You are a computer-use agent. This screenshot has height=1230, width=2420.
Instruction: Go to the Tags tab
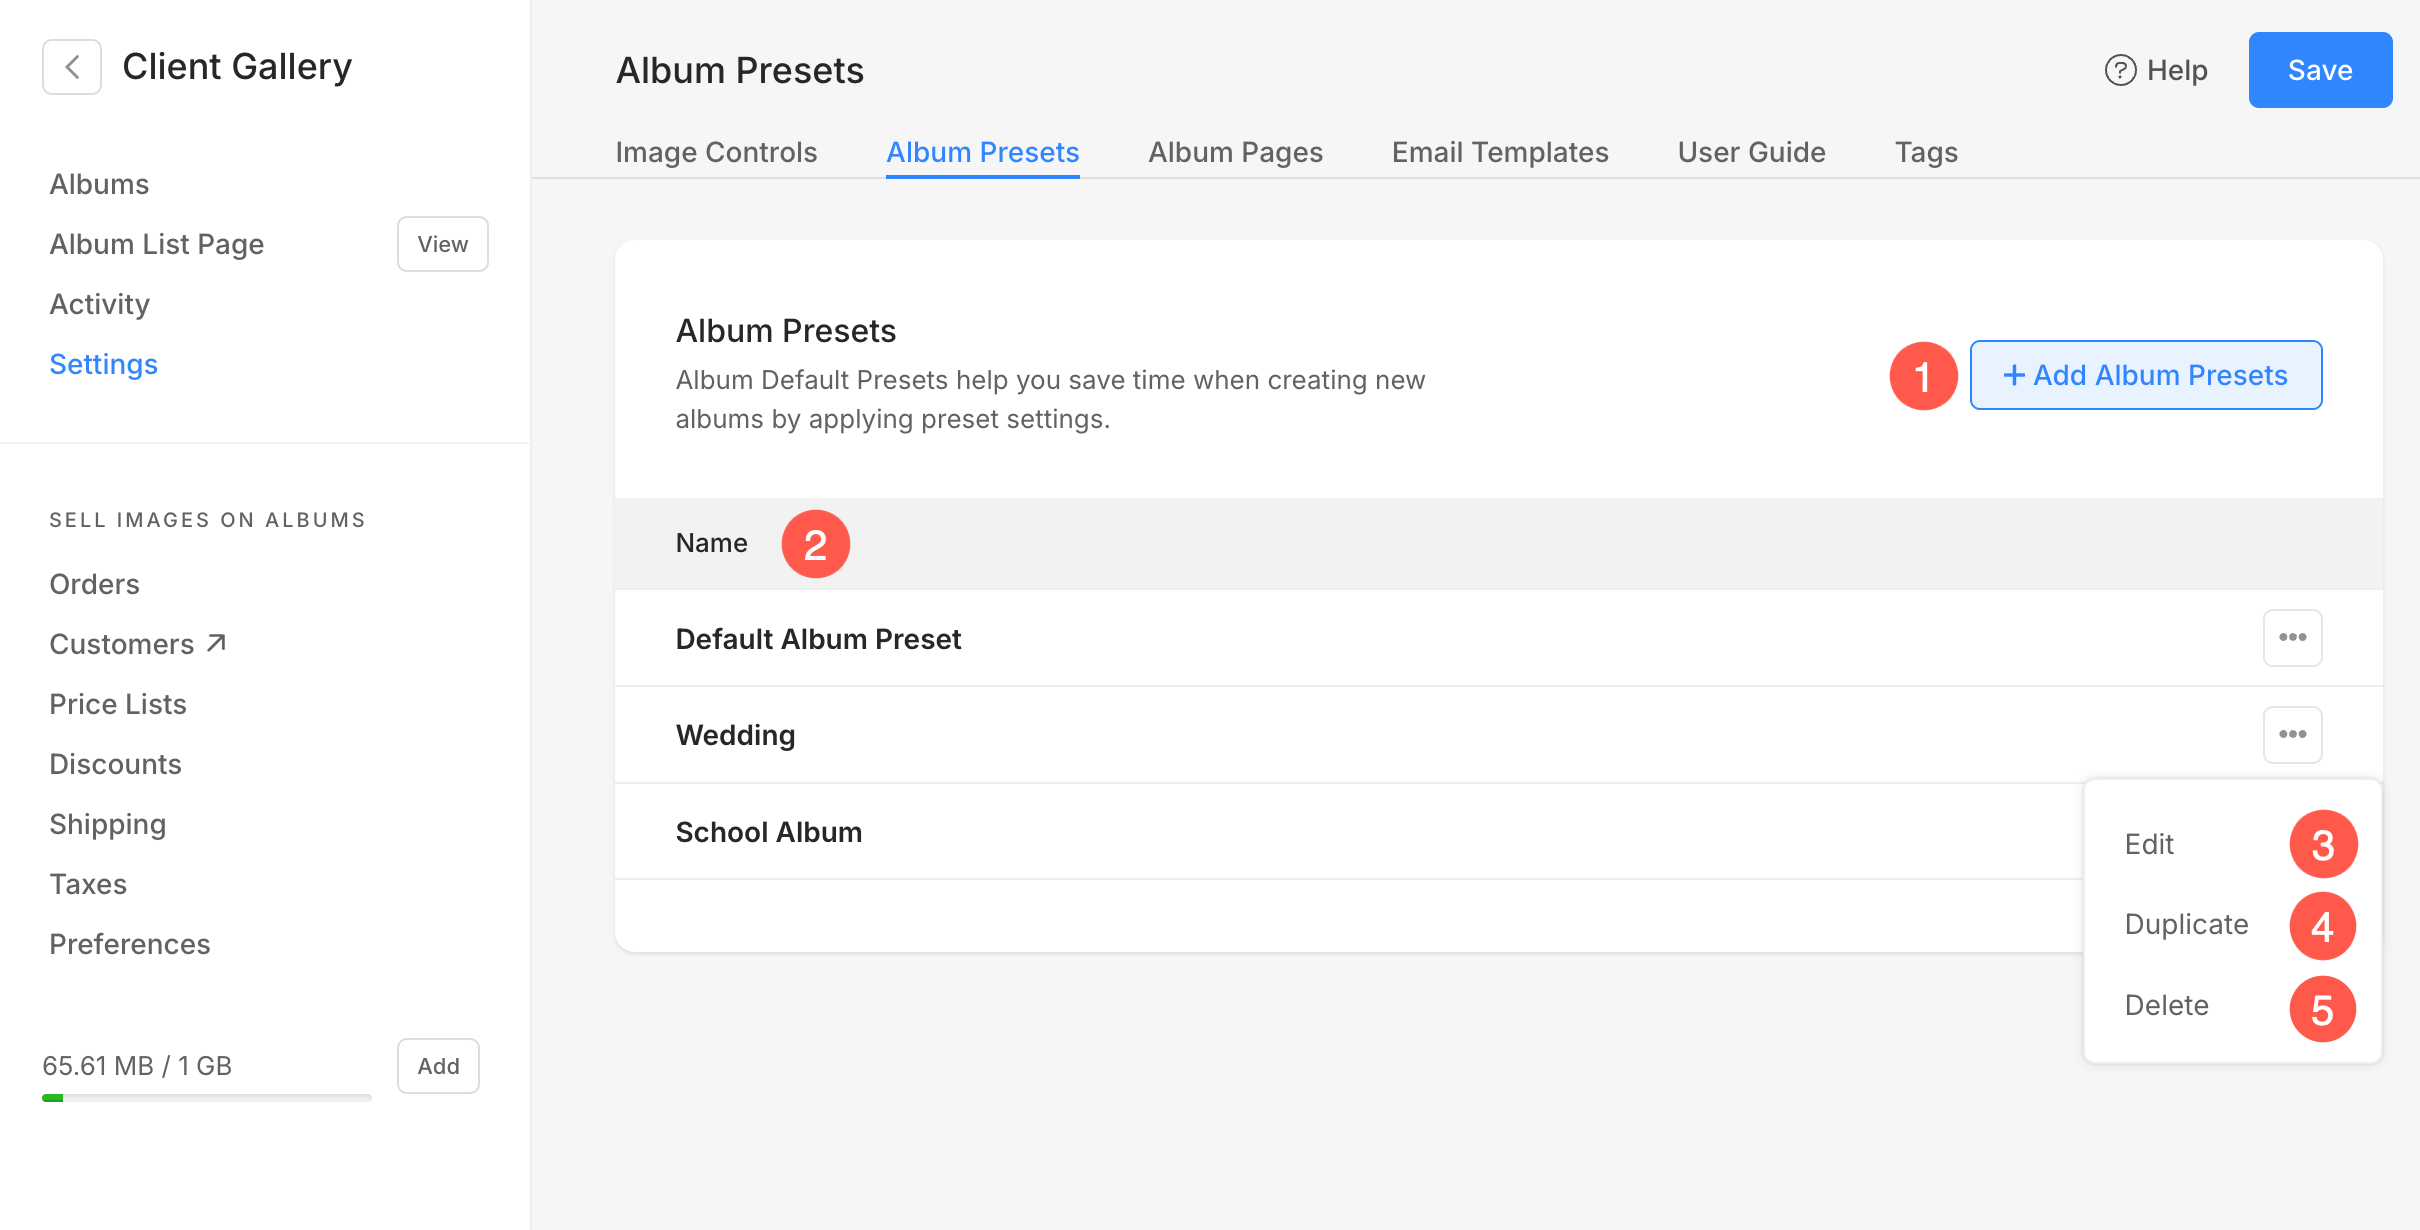tap(1926, 152)
